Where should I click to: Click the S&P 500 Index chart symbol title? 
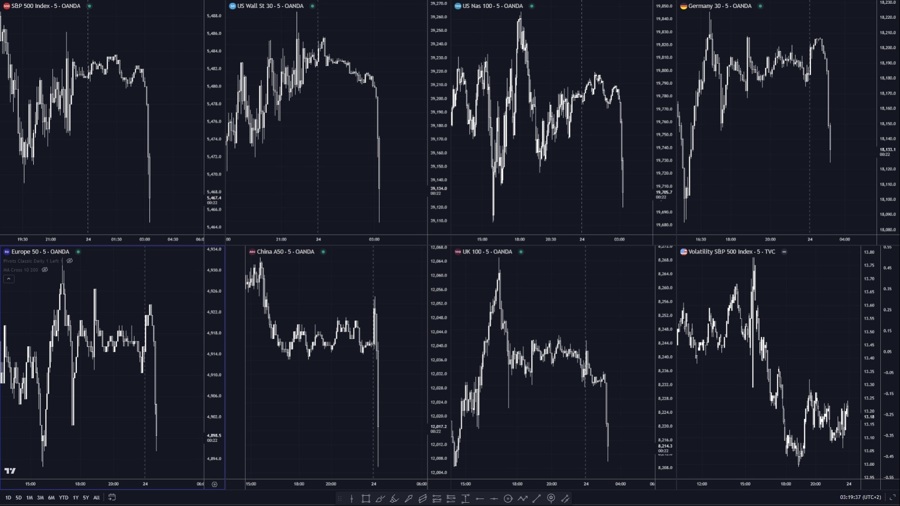click(x=45, y=6)
